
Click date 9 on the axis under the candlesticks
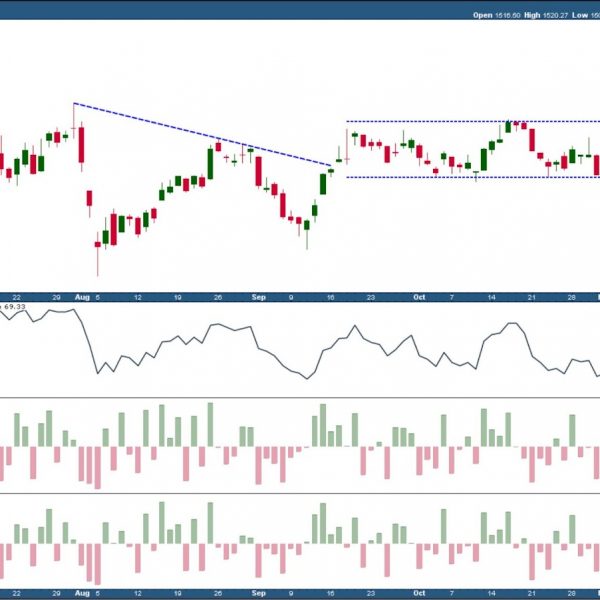pos(291,297)
